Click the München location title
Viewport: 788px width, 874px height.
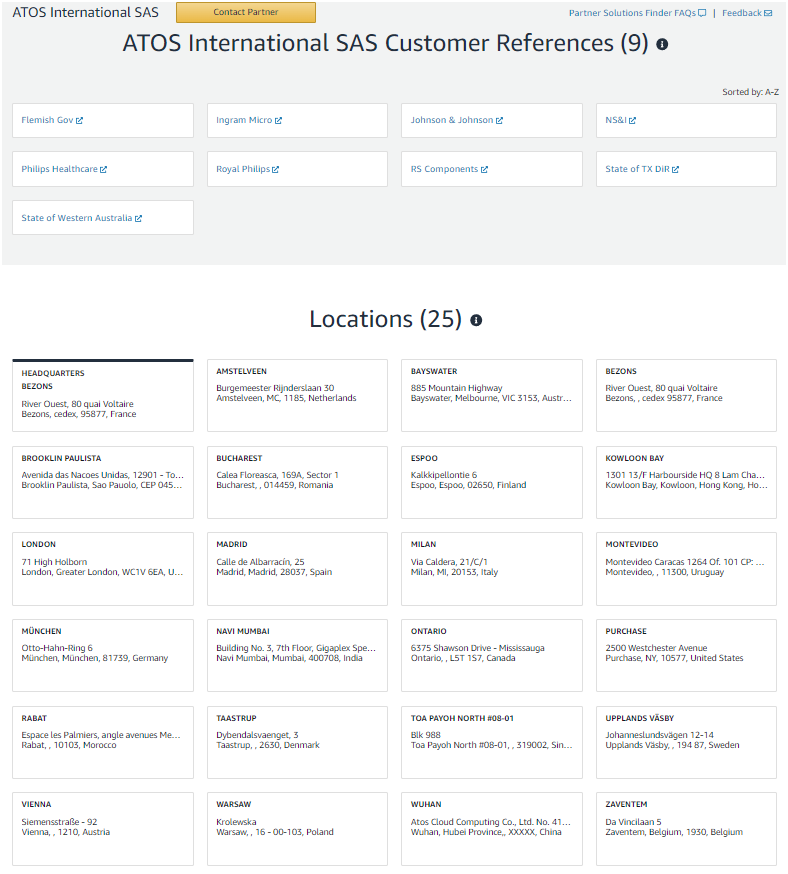point(41,631)
